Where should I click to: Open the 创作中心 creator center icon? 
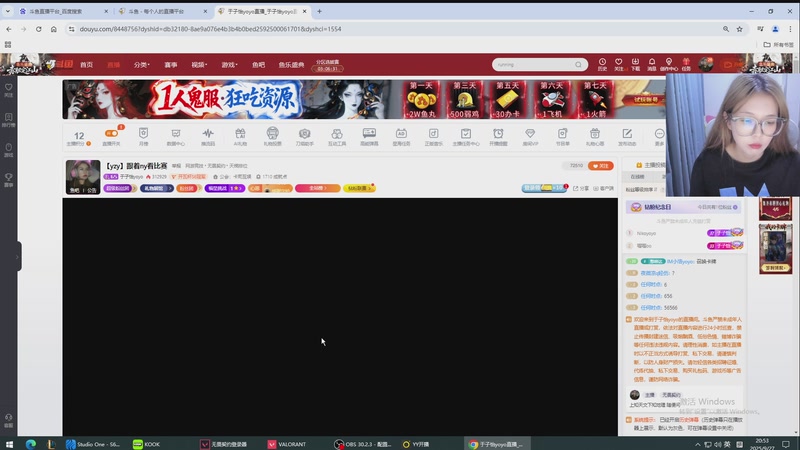coord(668,64)
